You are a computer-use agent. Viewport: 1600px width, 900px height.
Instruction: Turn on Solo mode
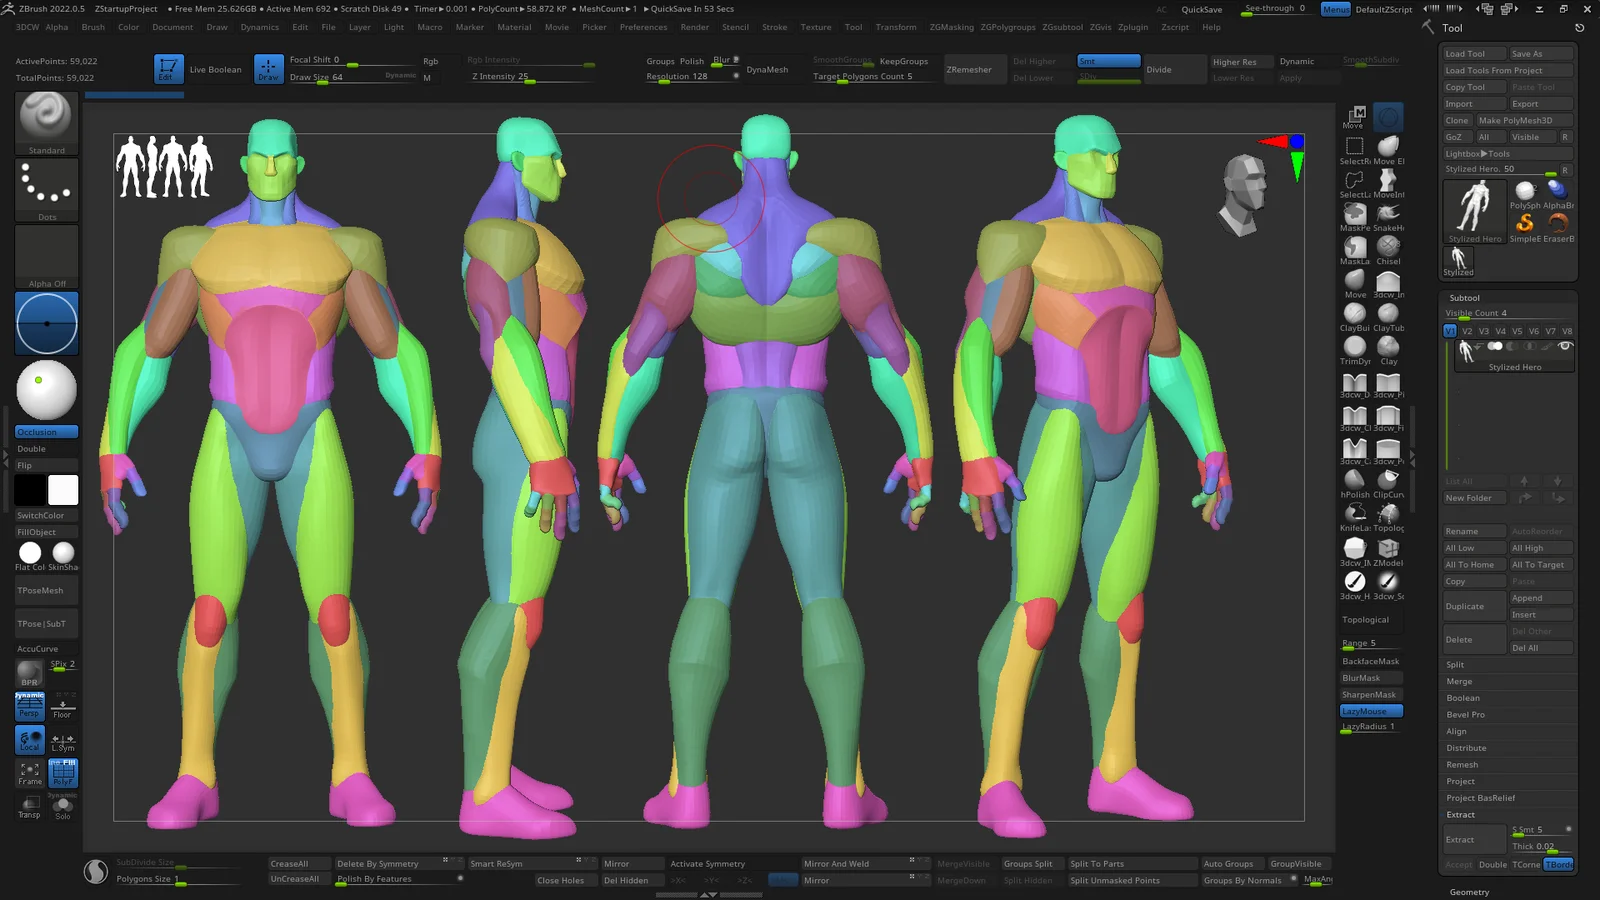(62, 808)
